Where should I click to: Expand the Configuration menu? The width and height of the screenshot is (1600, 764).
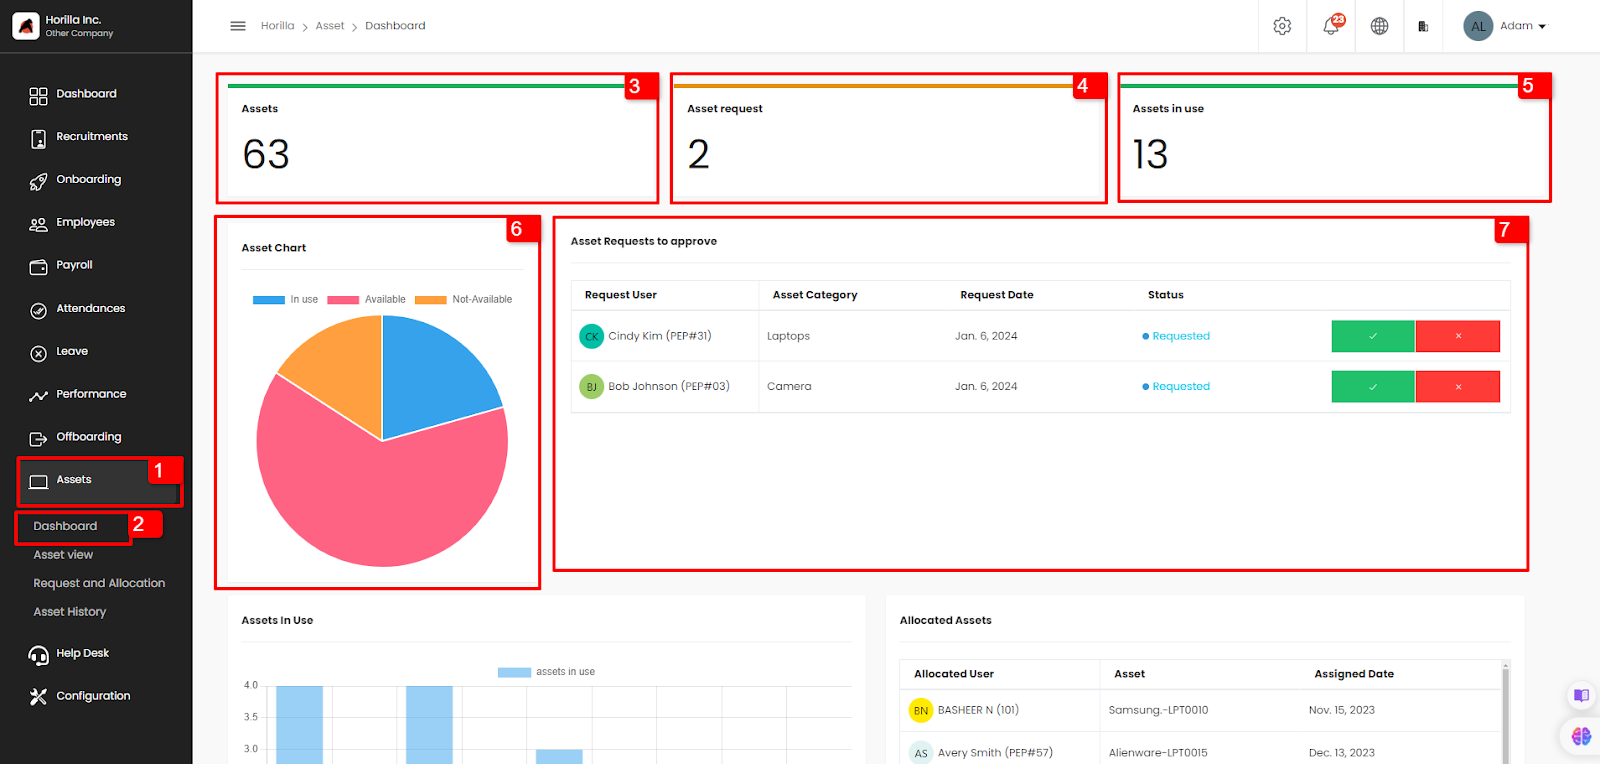pyautogui.click(x=80, y=697)
